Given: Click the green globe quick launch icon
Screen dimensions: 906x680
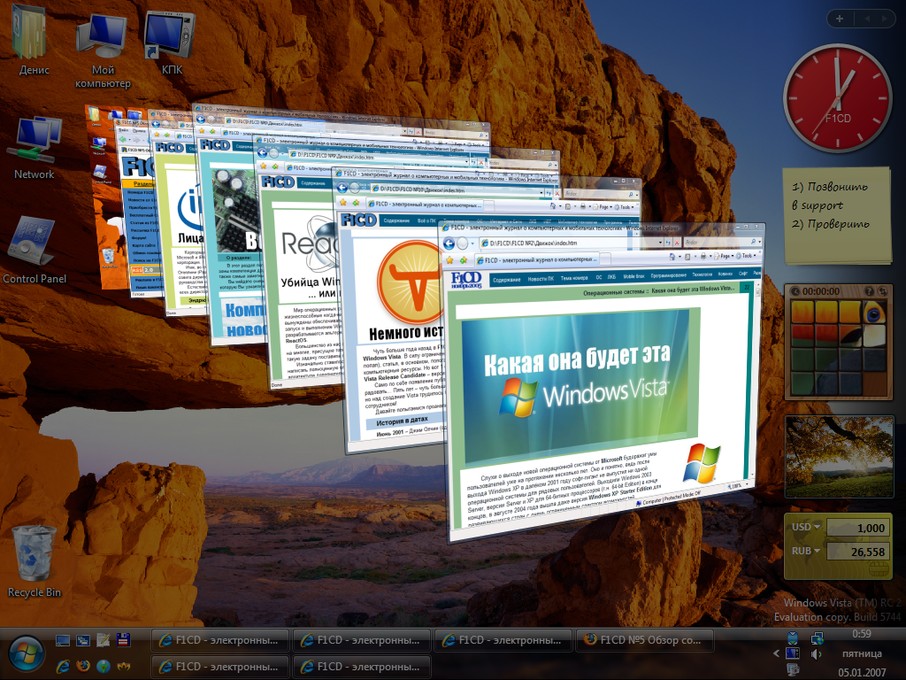Looking at the screenshot, I should point(103,666).
